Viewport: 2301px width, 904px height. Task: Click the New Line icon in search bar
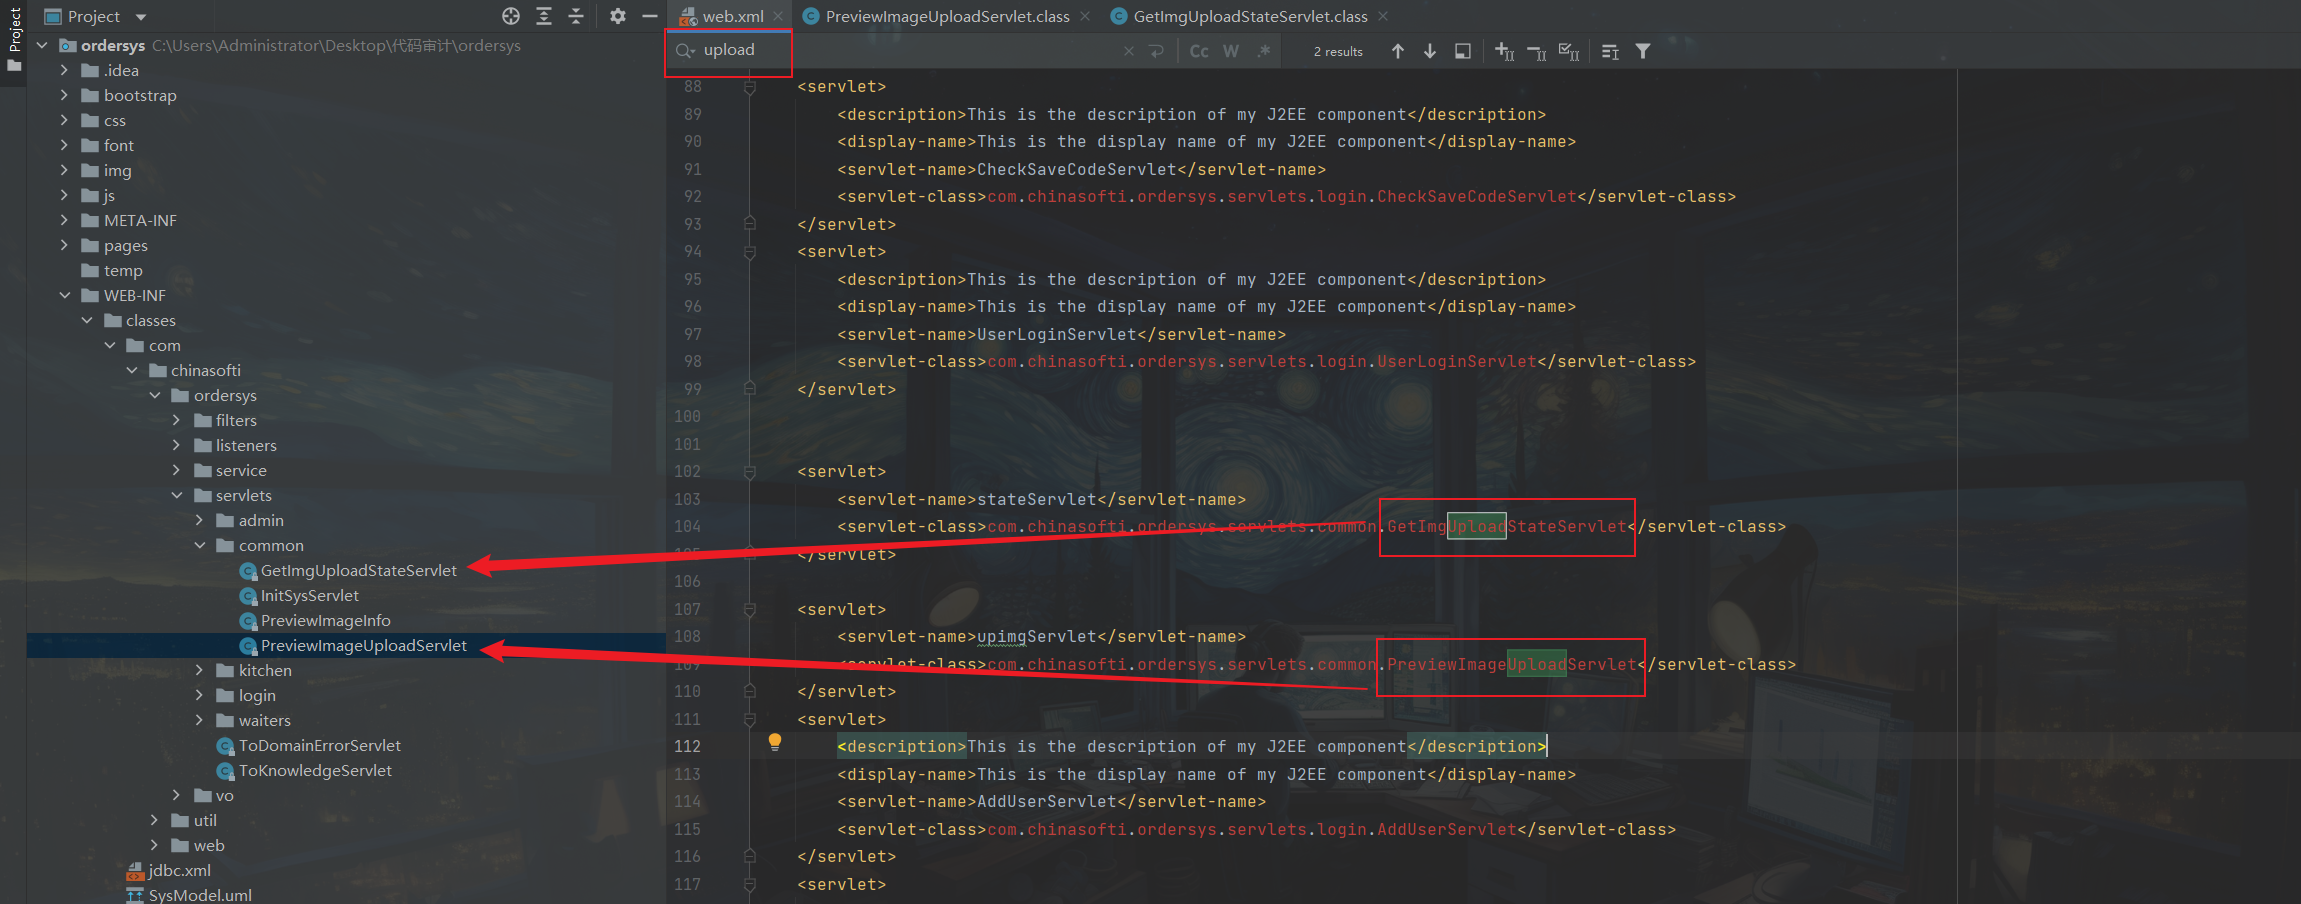pos(1157,51)
